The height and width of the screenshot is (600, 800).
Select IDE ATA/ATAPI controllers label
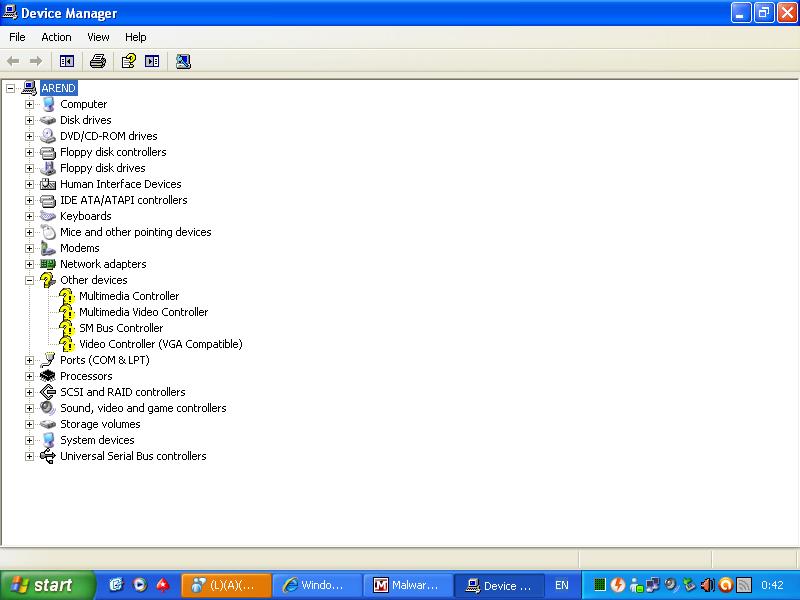point(123,200)
